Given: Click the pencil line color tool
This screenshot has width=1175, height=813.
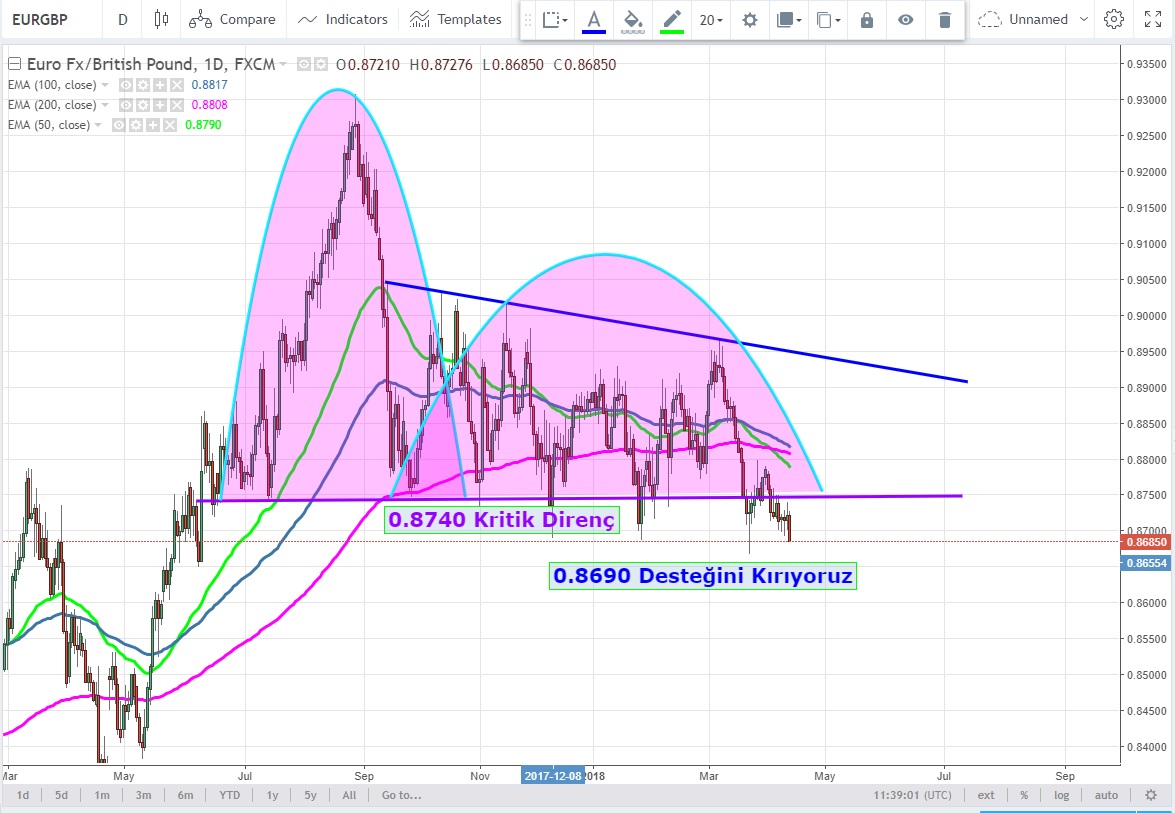Looking at the screenshot, I should point(672,20).
